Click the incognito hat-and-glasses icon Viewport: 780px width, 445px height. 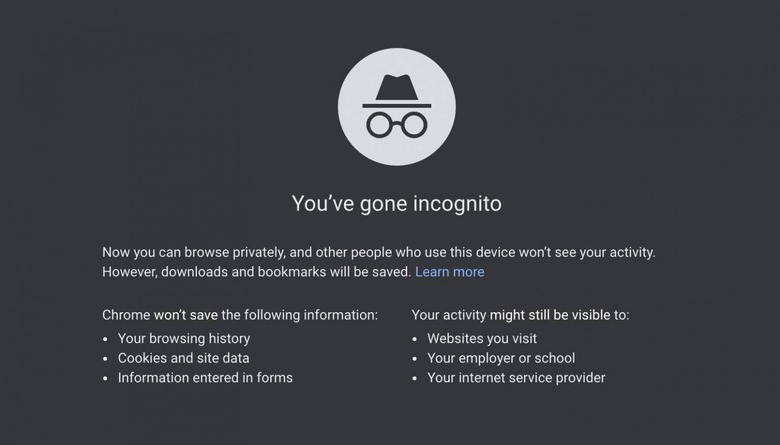click(396, 106)
